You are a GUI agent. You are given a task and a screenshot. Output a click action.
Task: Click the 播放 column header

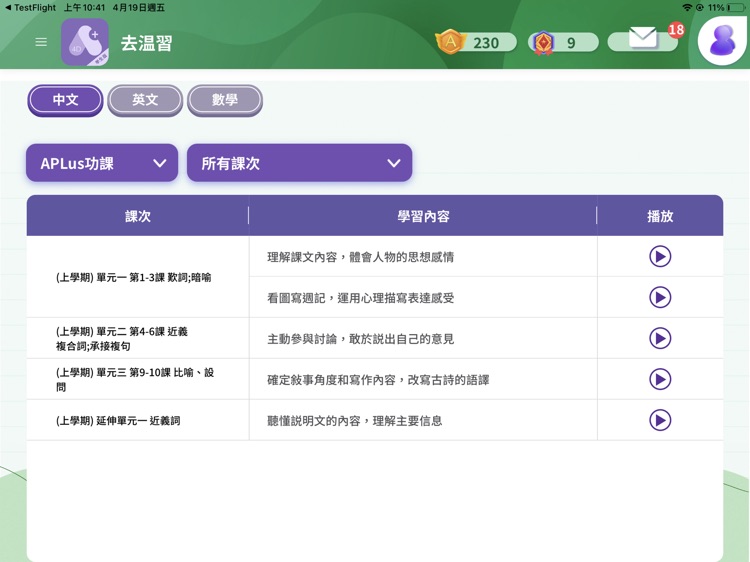[x=660, y=216]
